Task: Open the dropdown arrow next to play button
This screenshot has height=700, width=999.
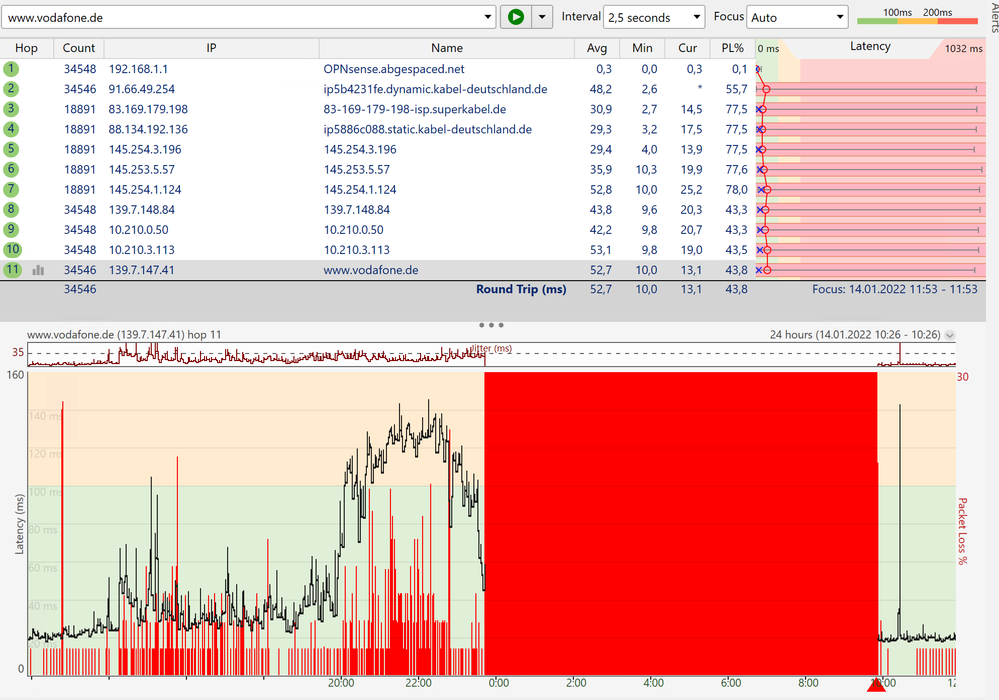Action: 542,17
